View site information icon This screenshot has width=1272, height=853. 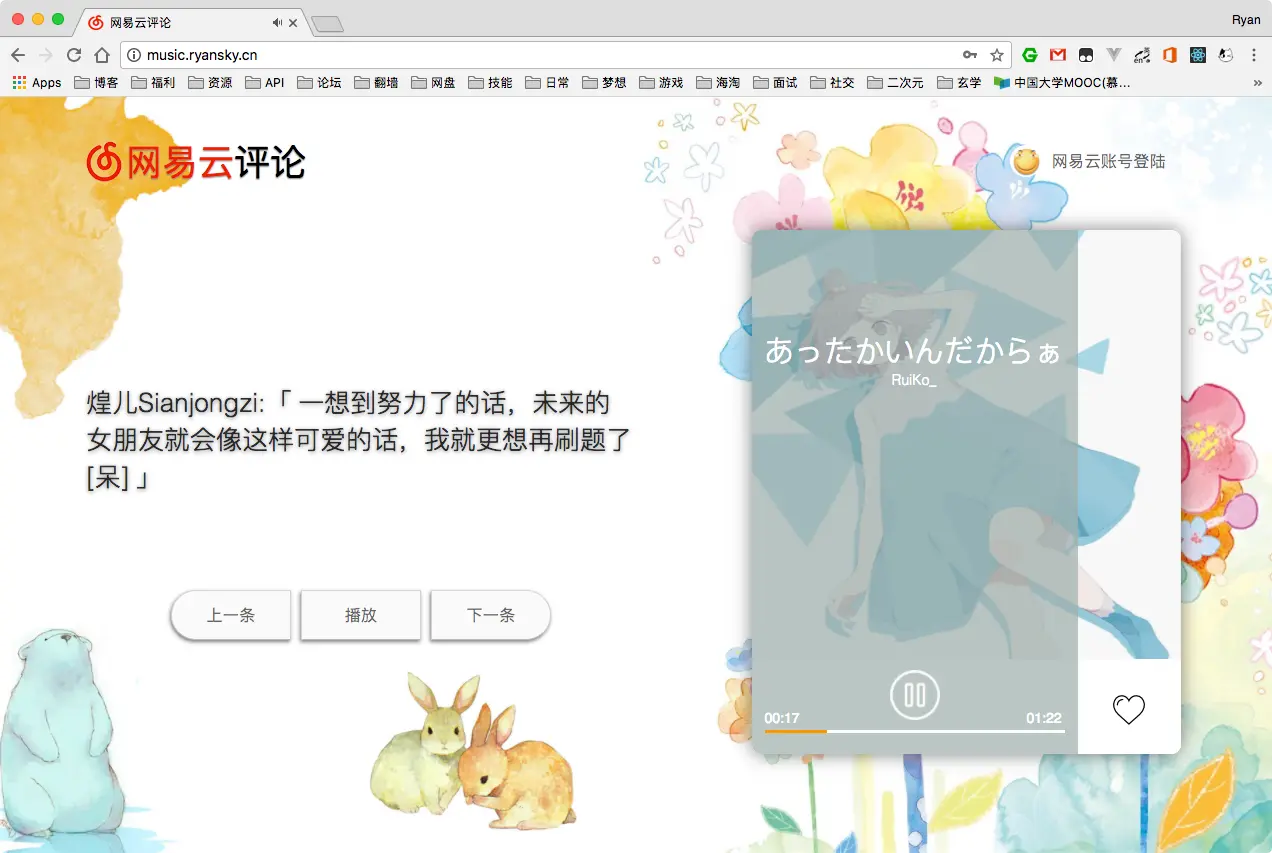[134, 55]
